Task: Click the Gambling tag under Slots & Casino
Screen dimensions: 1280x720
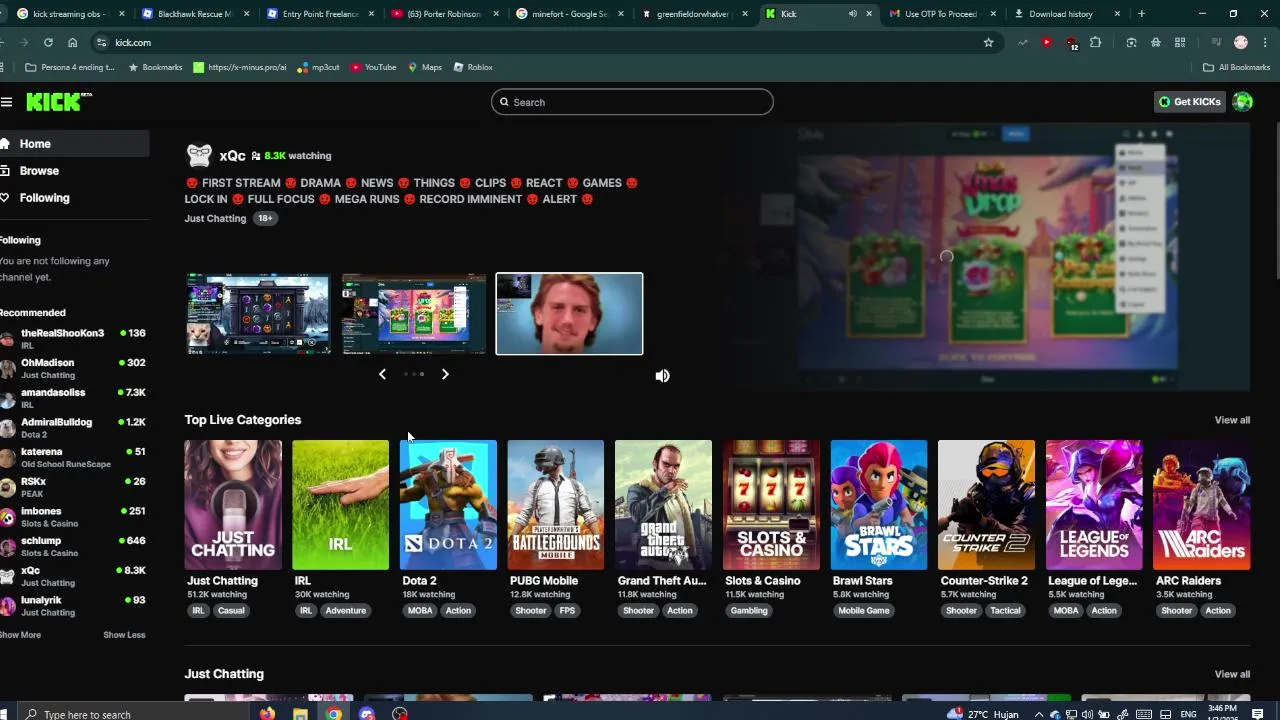Action: point(749,611)
